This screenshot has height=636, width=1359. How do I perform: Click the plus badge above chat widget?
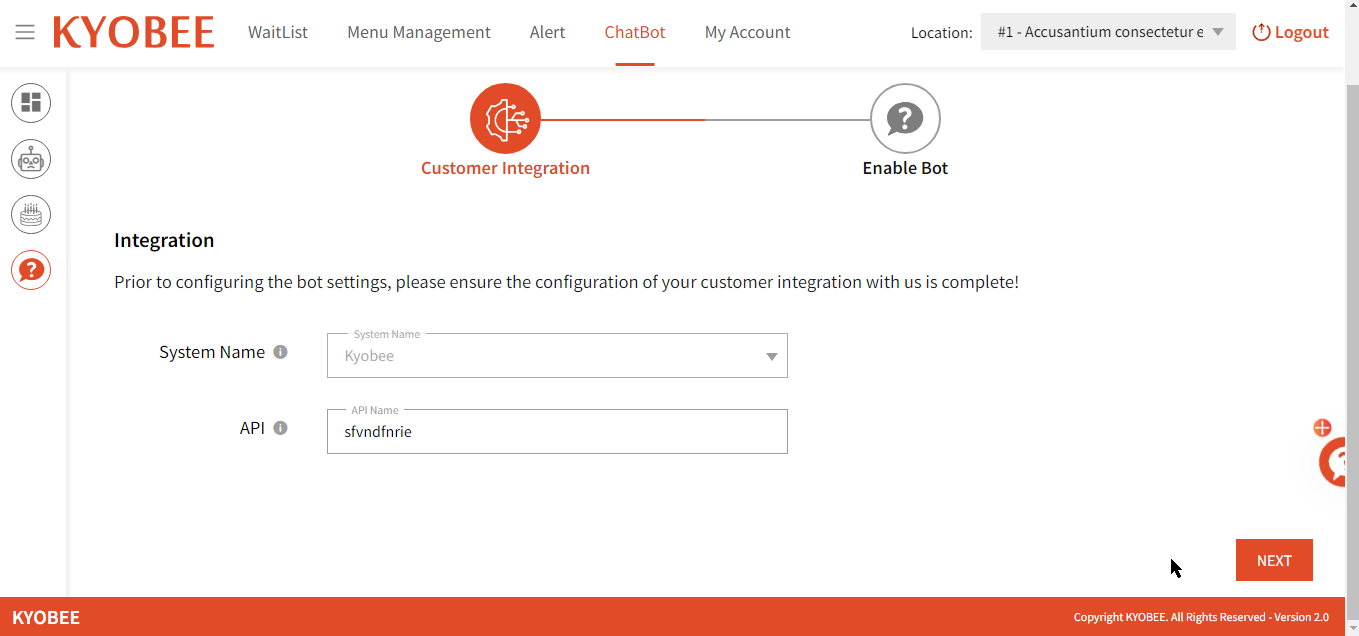click(1322, 428)
